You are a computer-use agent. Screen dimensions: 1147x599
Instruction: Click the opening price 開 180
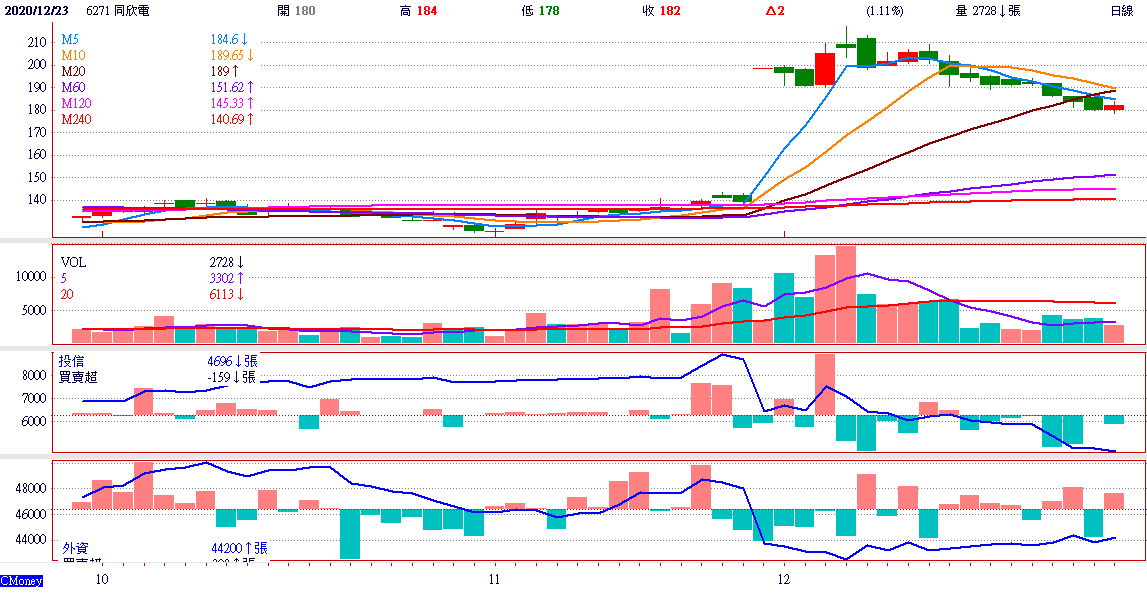tap(296, 11)
